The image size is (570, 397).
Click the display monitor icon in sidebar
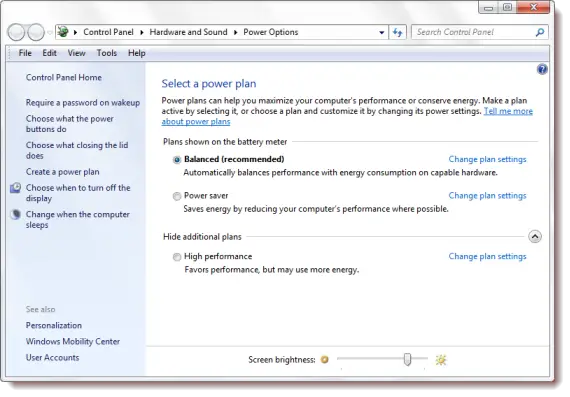pos(15,188)
